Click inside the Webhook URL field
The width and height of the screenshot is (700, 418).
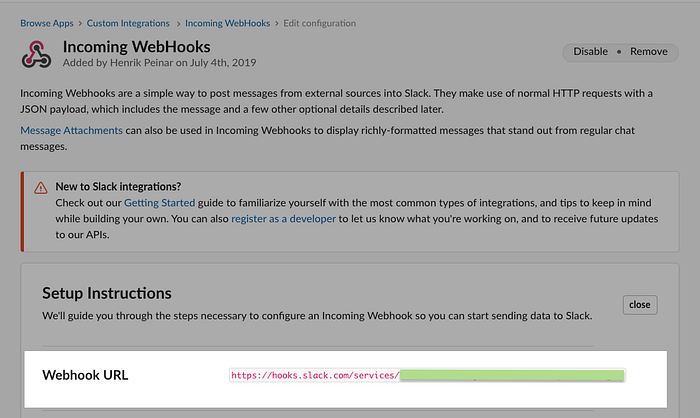427,375
